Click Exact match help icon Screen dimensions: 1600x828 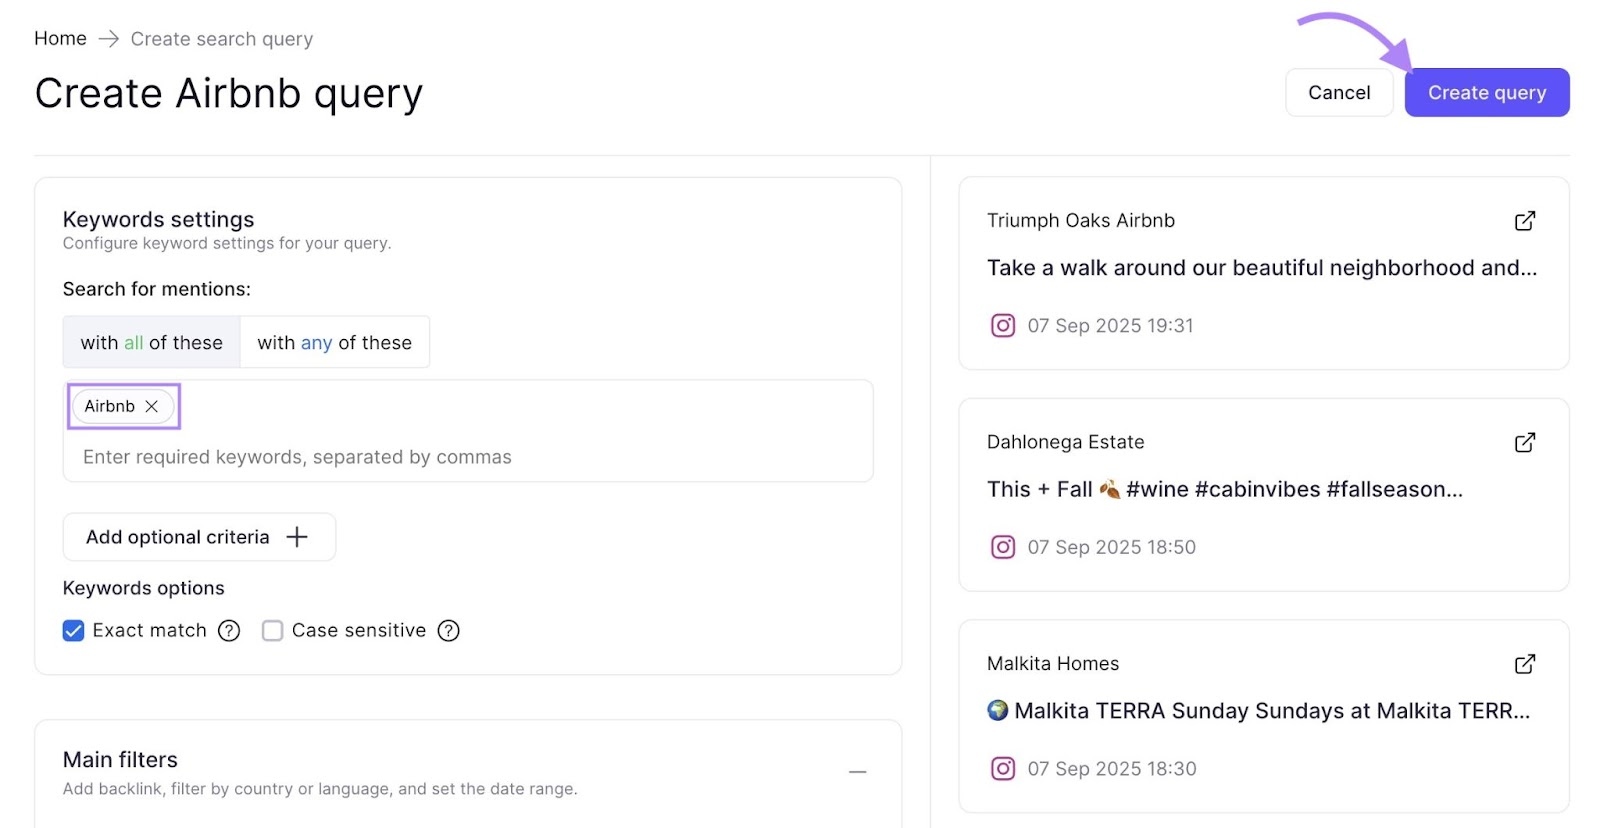(x=229, y=631)
